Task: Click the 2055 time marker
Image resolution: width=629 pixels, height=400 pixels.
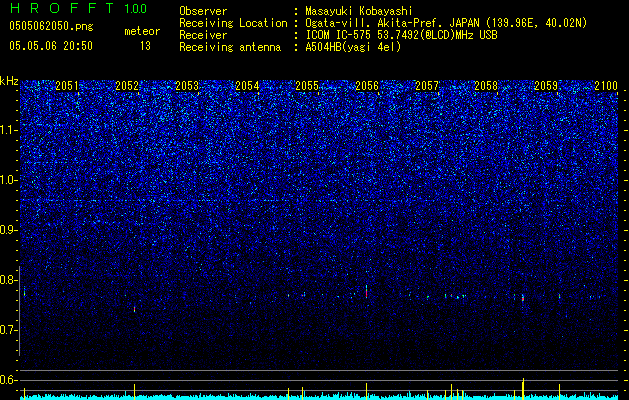Action: point(307,86)
